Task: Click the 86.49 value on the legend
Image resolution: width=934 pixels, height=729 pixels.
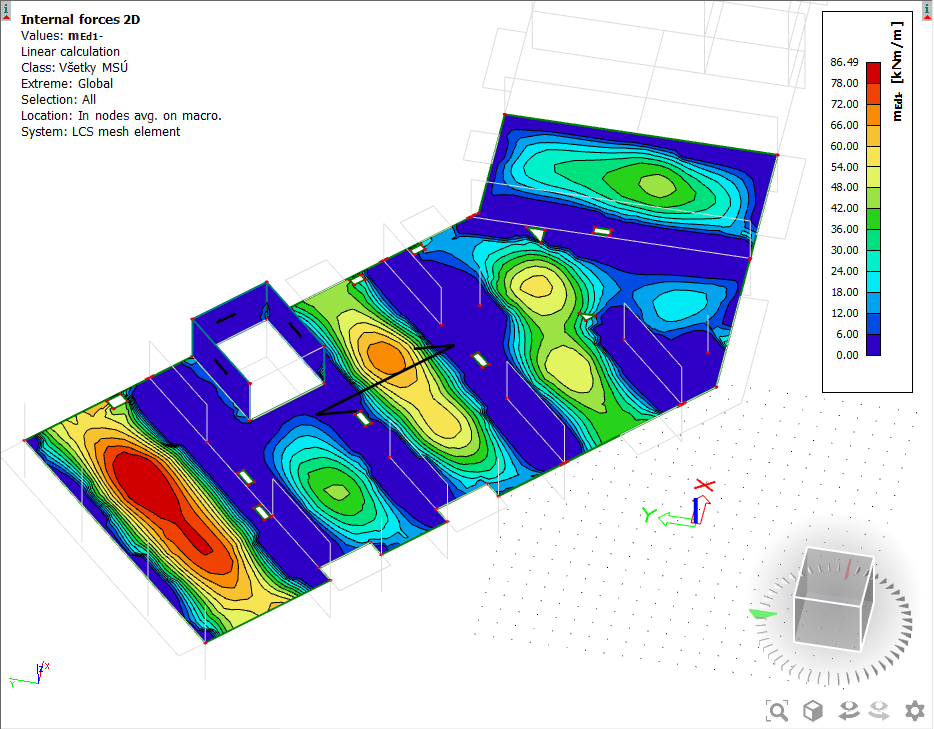Action: [x=844, y=62]
